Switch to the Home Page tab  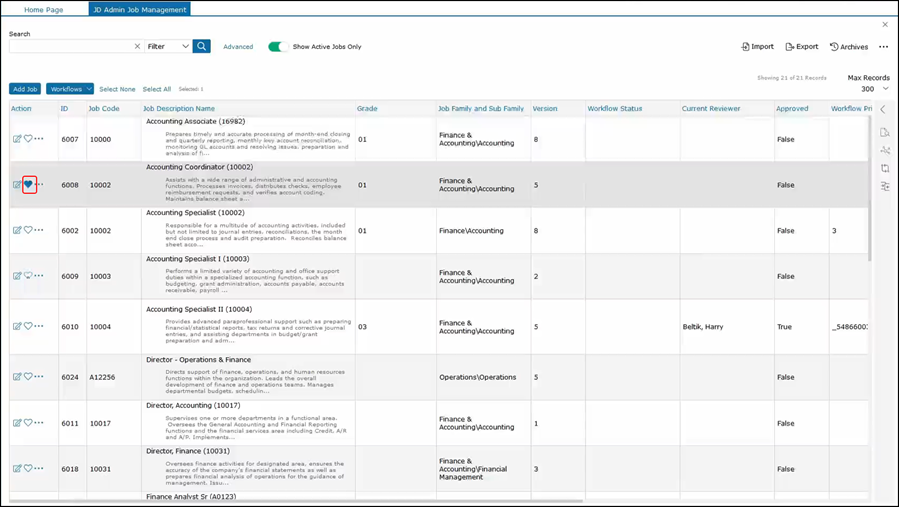(x=43, y=10)
